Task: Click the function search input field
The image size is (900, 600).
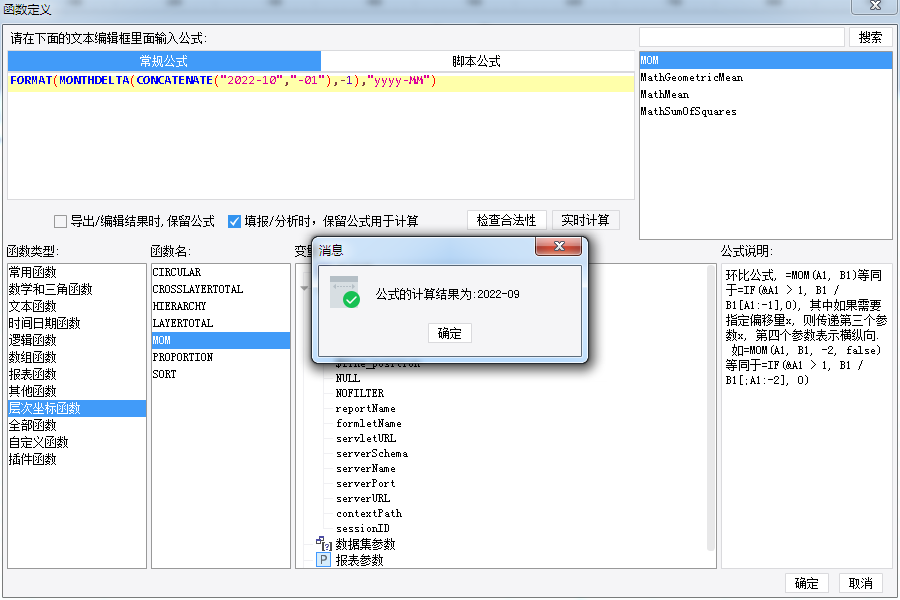Action: pyautogui.click(x=742, y=37)
